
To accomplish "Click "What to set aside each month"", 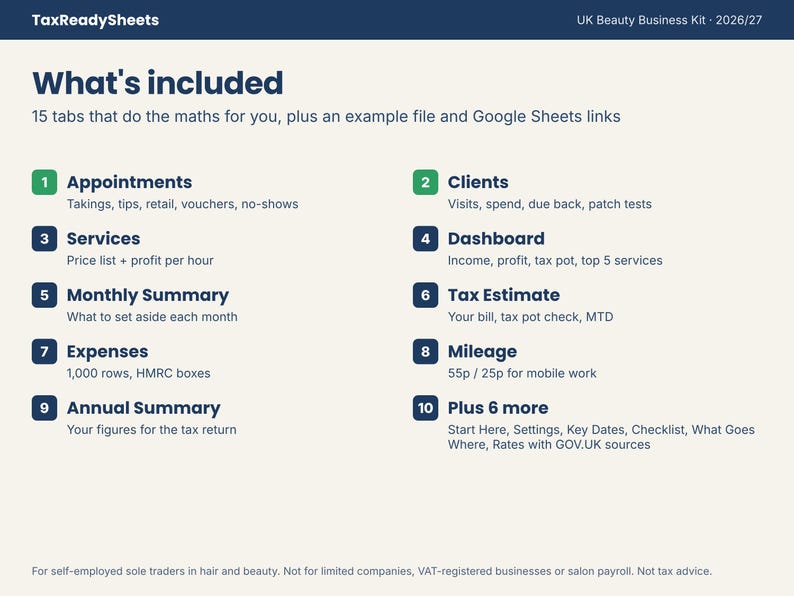I will (x=152, y=317).
